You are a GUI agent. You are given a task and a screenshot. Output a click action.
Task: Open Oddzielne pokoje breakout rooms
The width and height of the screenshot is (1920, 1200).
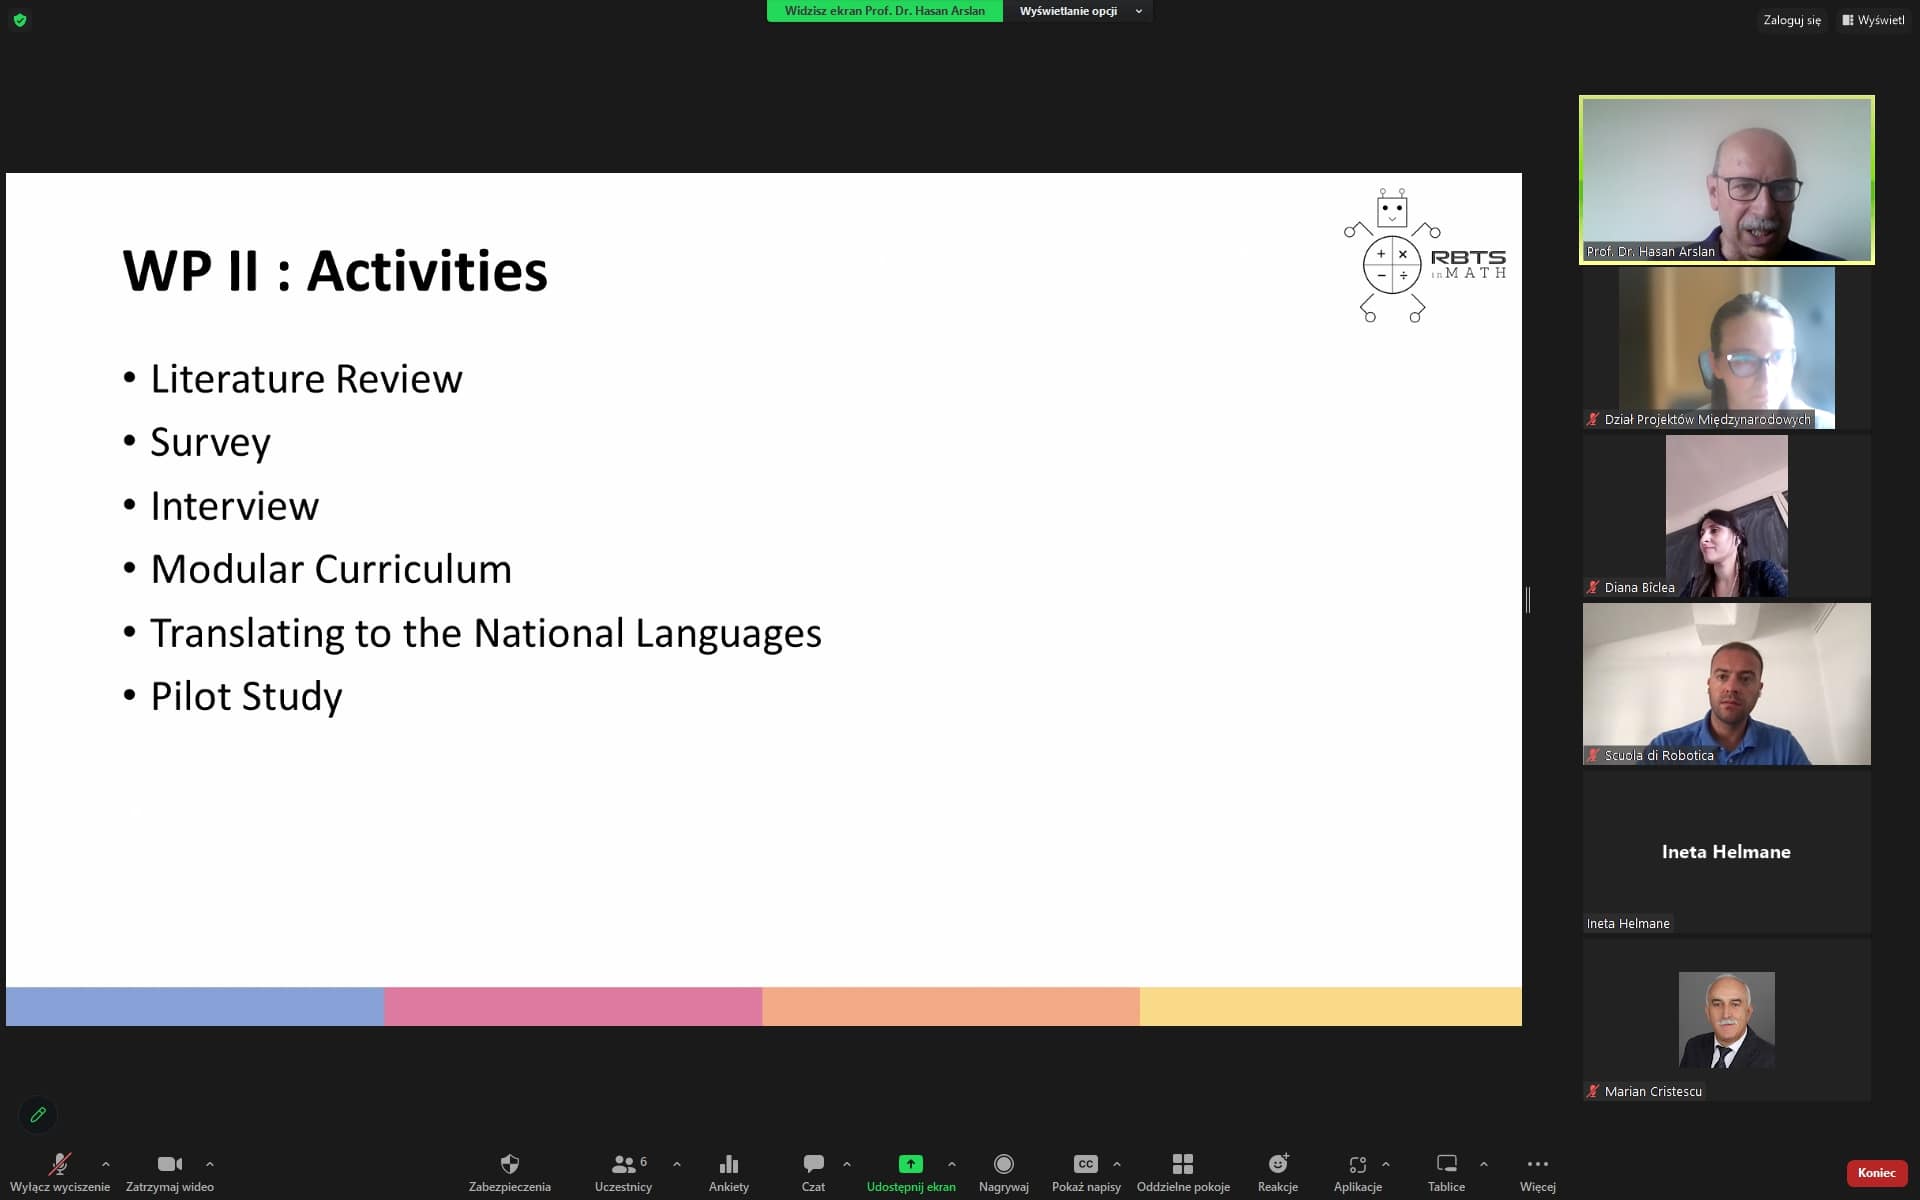pos(1183,1172)
